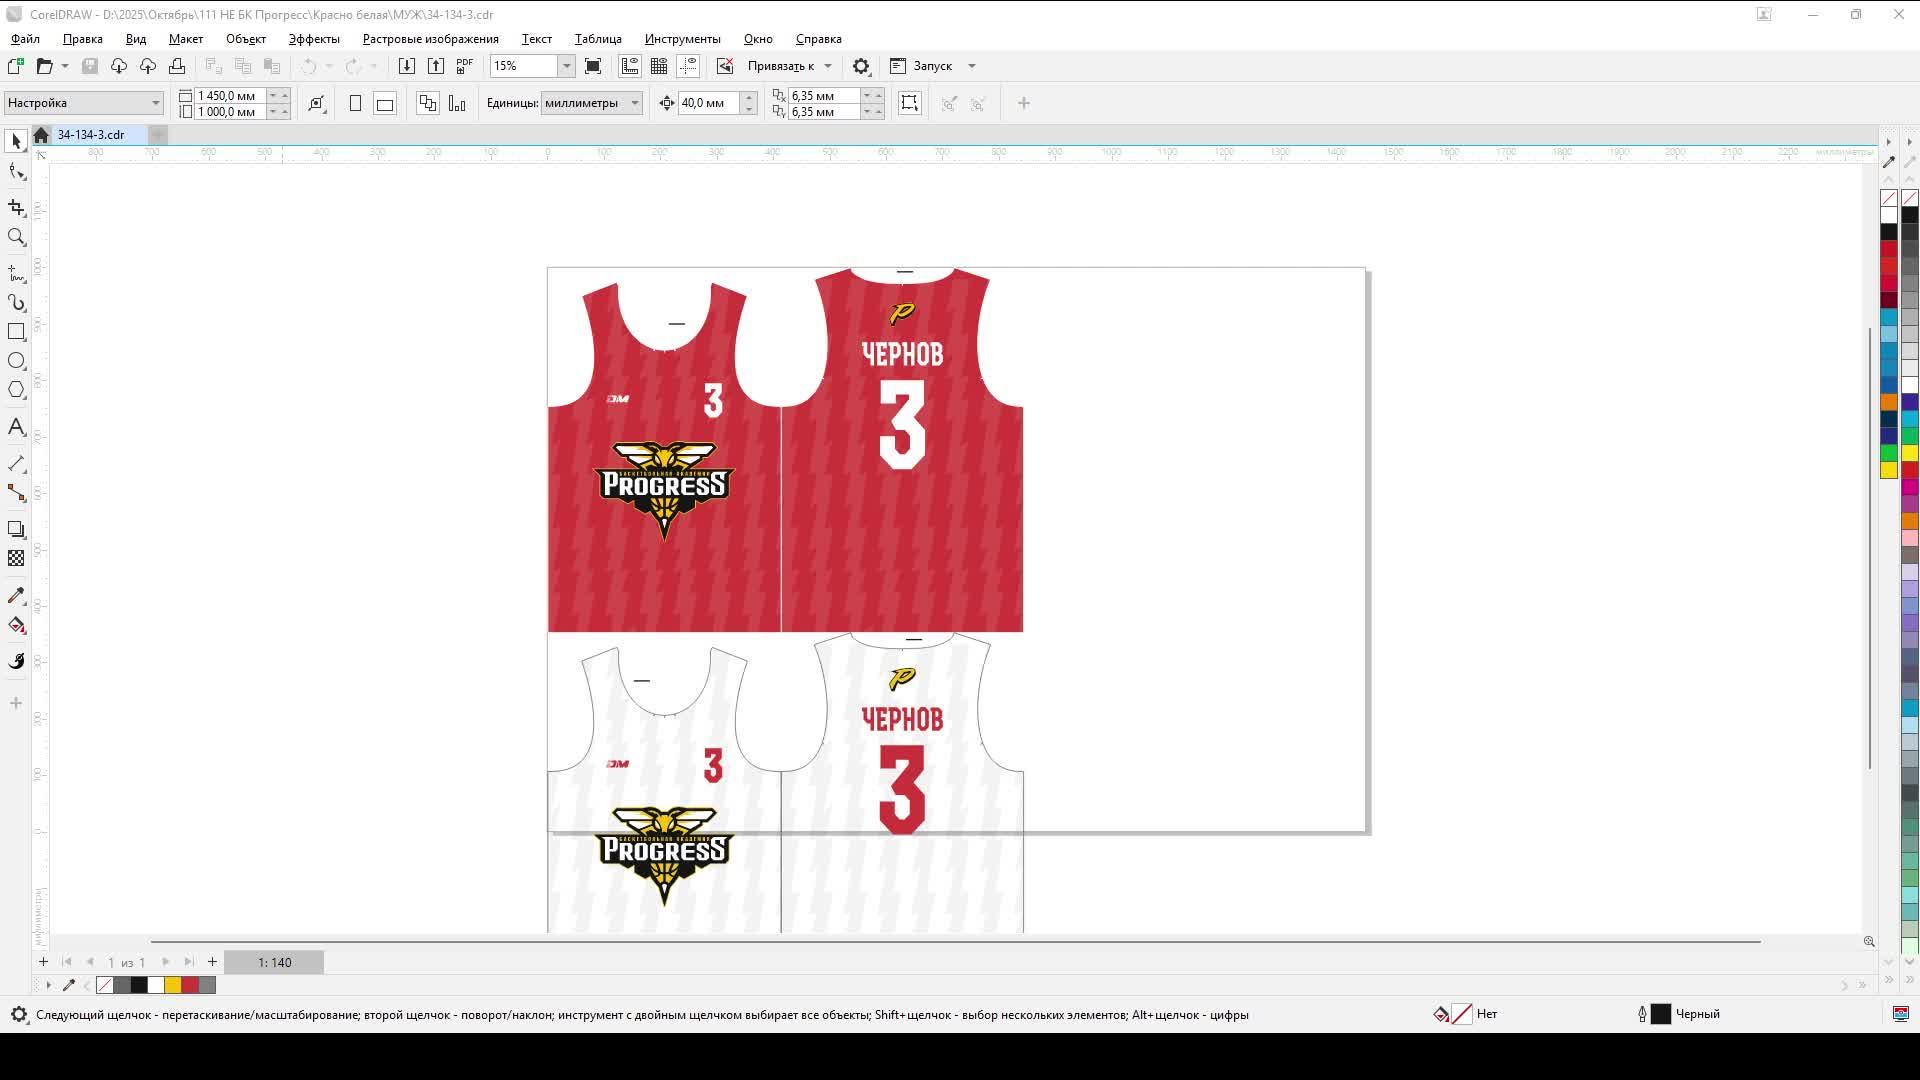The image size is (1920, 1080).
Task: Open the zoom level dropdown
Action: (566, 66)
